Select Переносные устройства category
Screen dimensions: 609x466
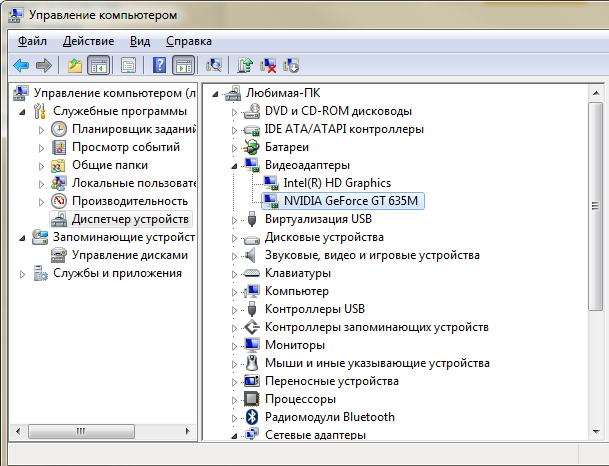pos(332,381)
